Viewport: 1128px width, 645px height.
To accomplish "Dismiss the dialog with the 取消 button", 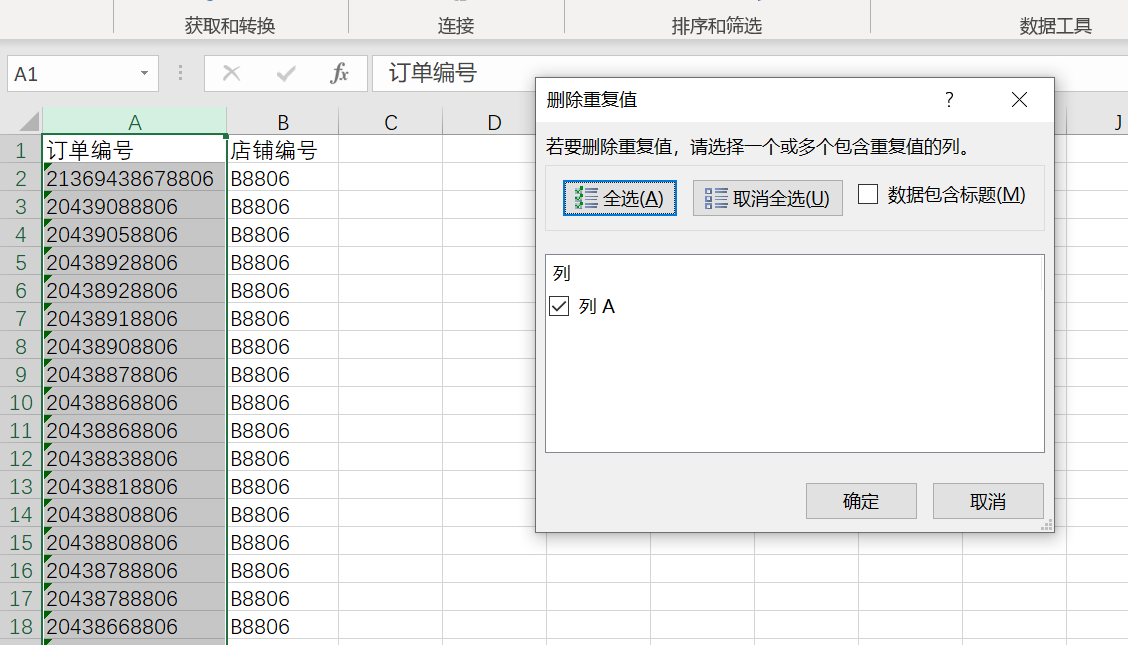I will [988, 501].
